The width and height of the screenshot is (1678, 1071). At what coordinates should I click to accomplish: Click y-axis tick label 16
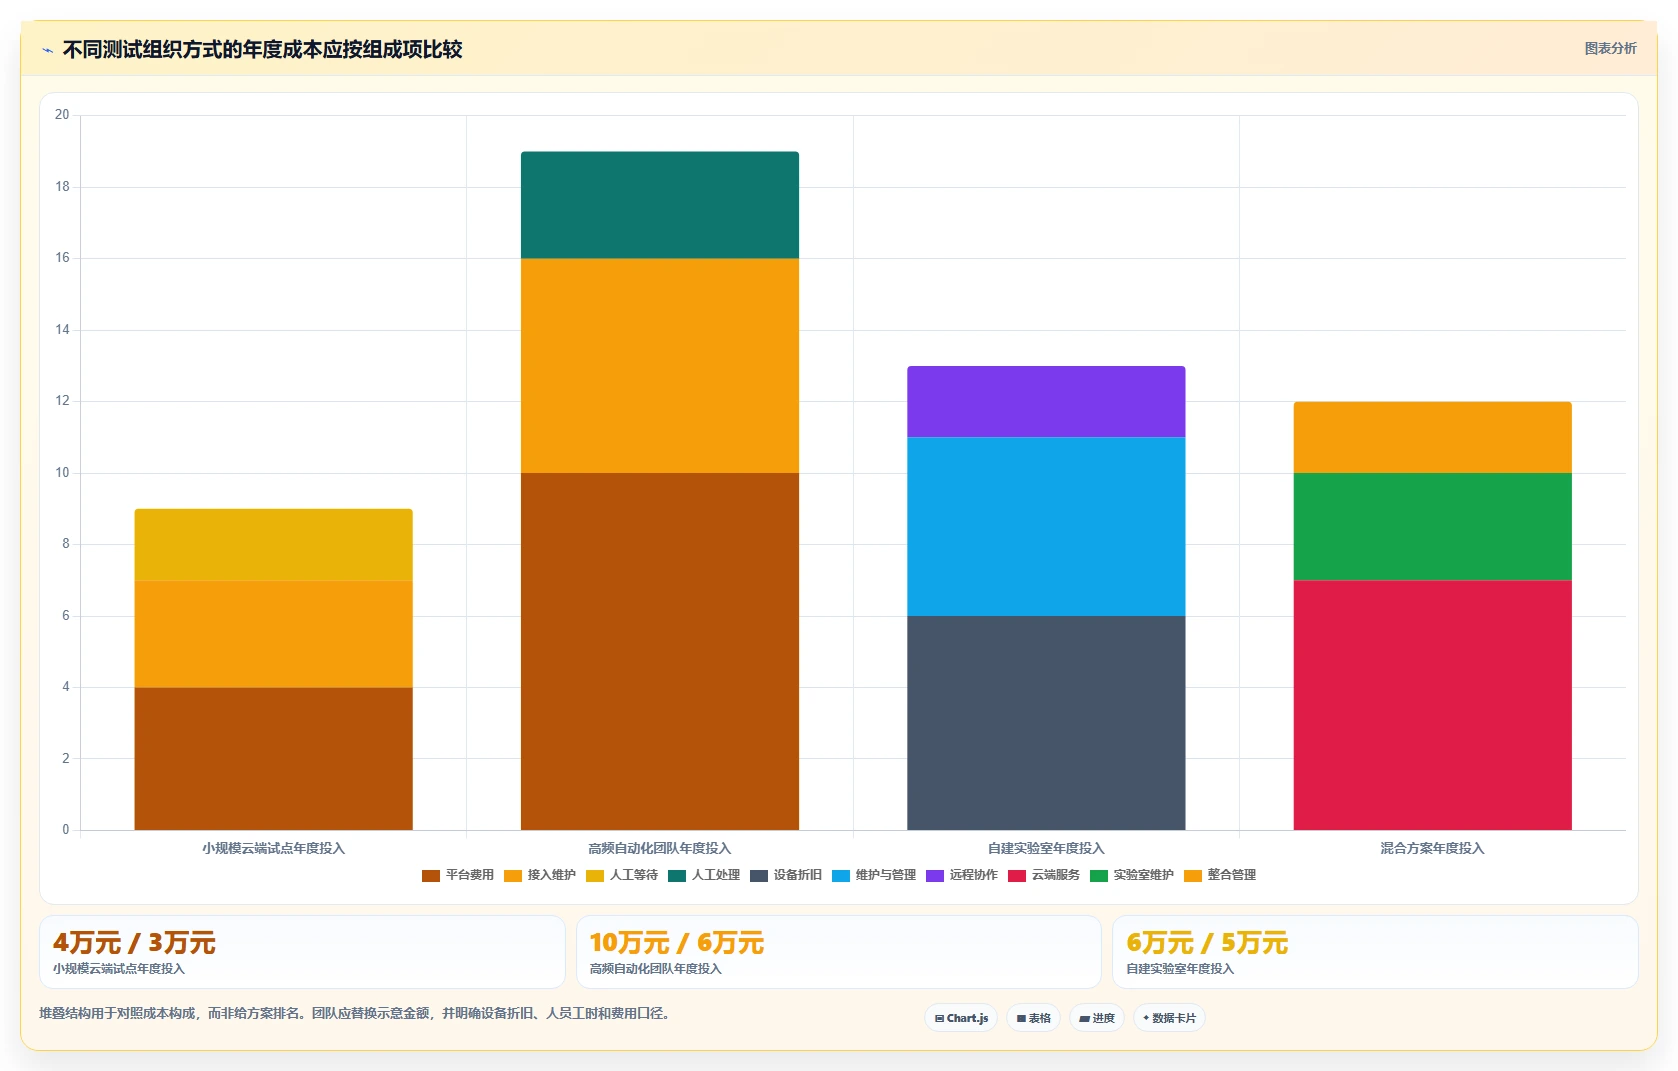point(62,258)
